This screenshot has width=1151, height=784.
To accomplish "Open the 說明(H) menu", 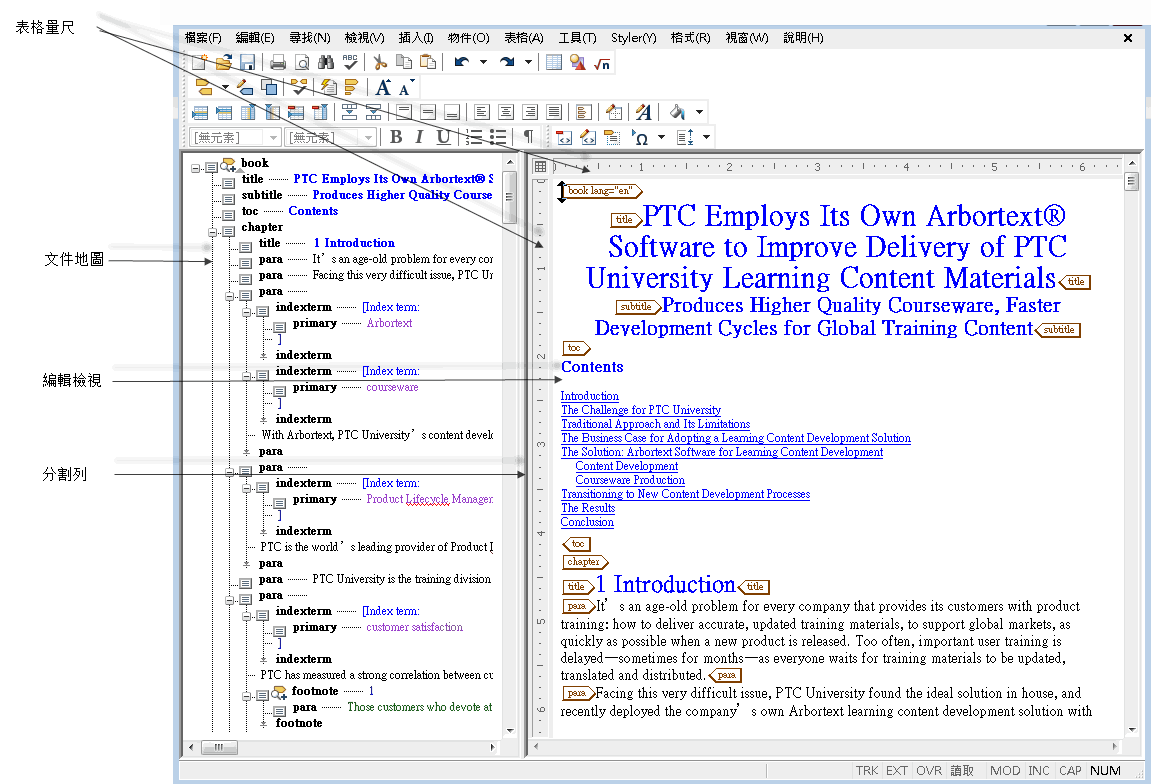I will pyautogui.click(x=803, y=37).
